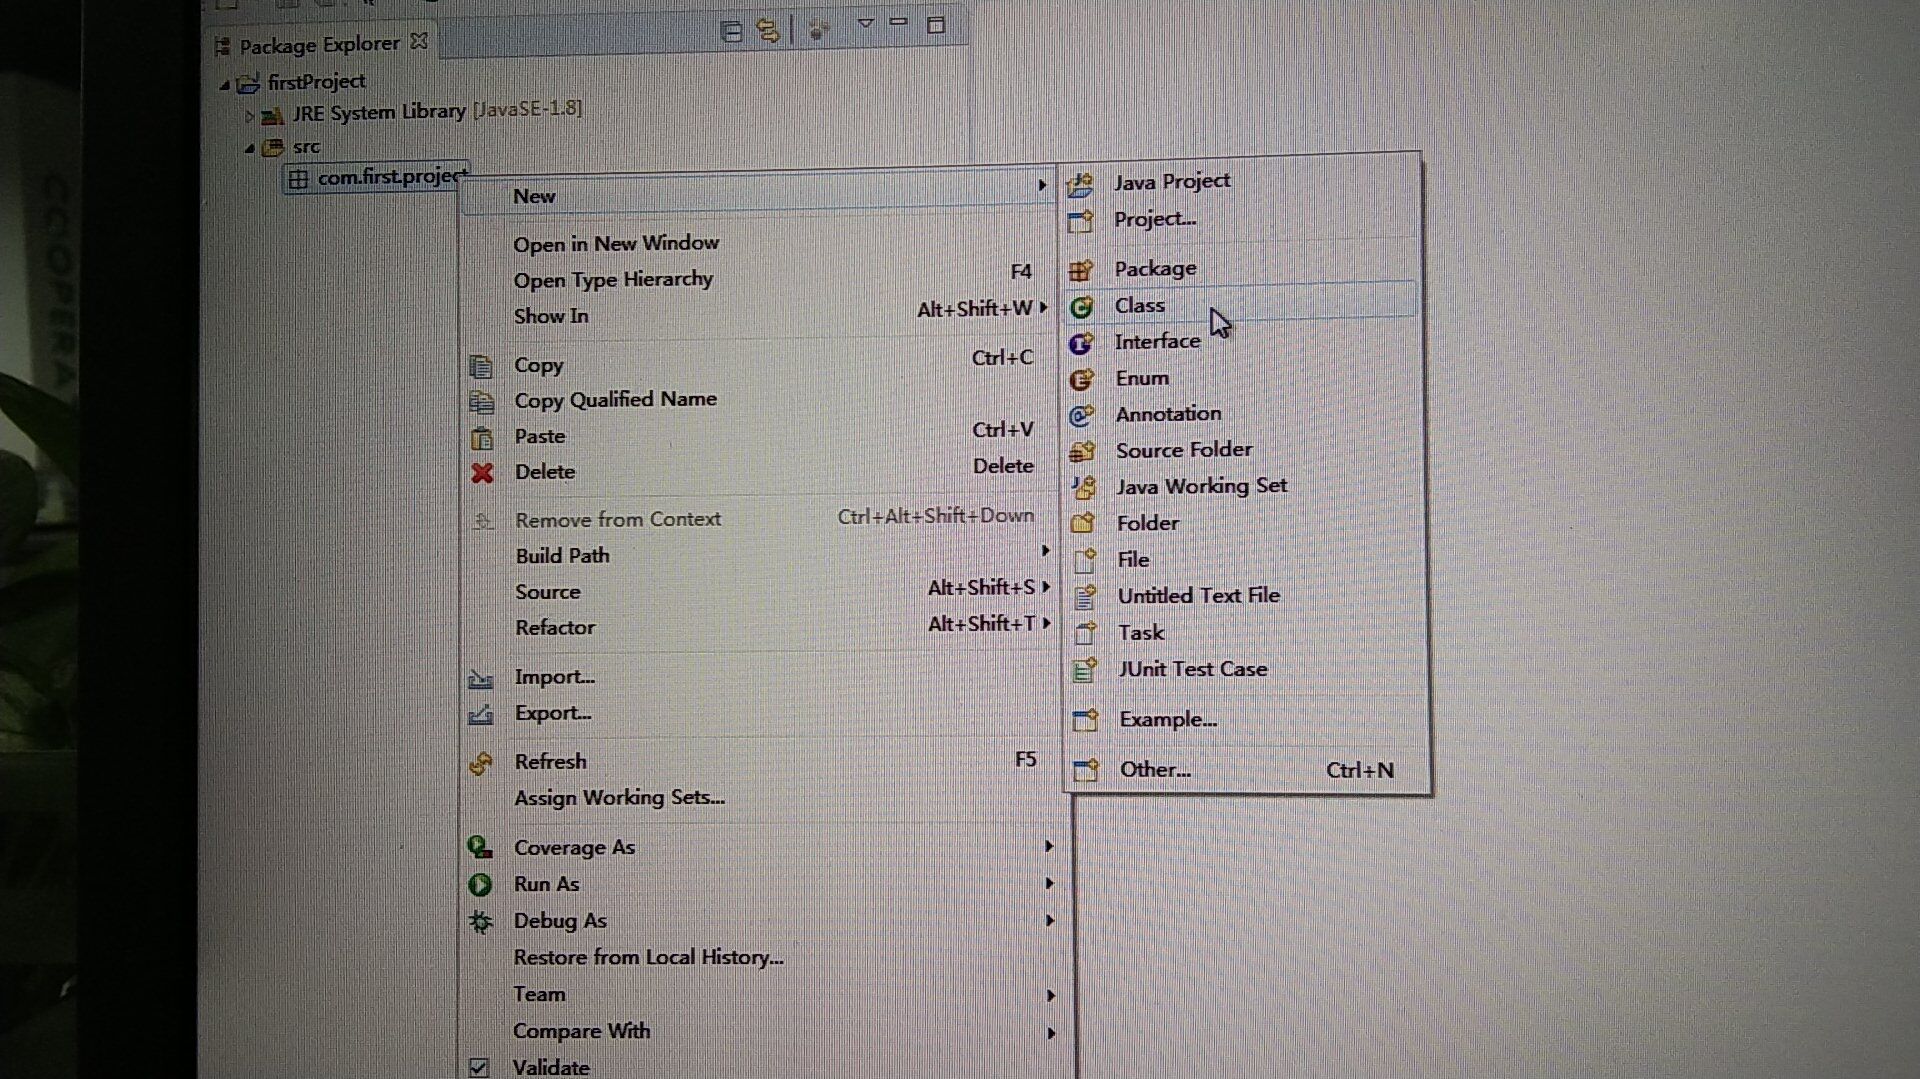This screenshot has width=1920, height=1079.
Task: Click the Java Project icon in submenu
Action: point(1080,184)
